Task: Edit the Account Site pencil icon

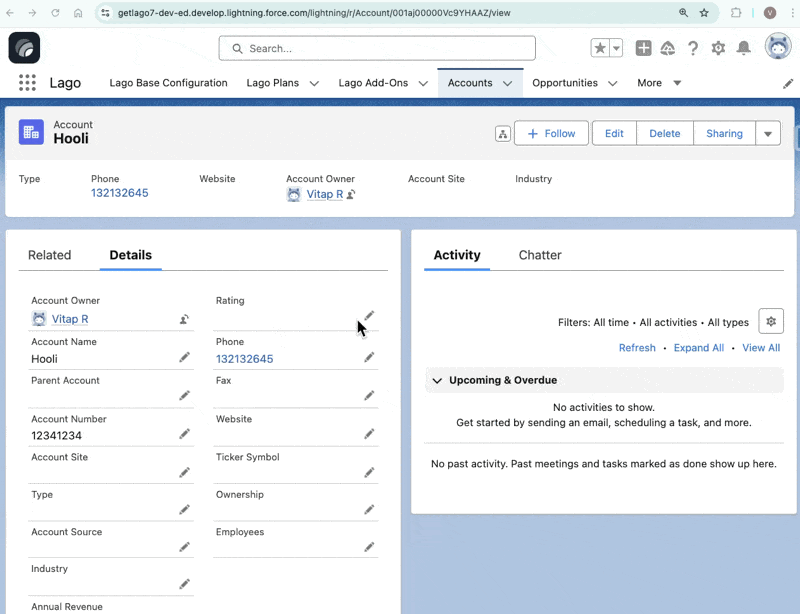Action: point(184,473)
